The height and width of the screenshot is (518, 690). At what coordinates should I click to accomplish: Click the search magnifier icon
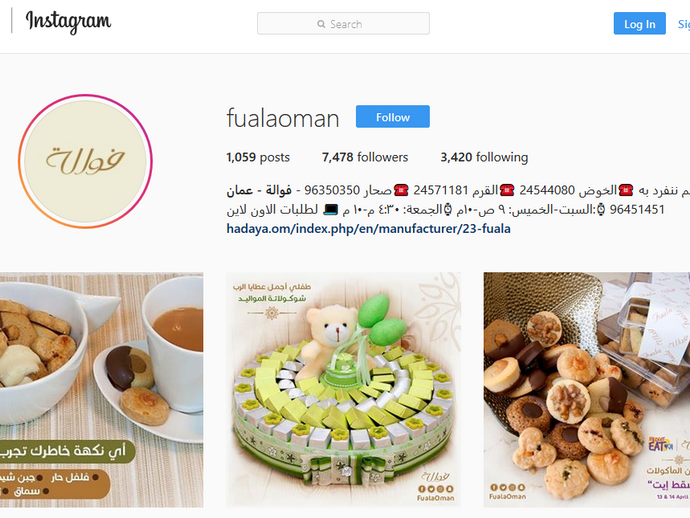[x=321, y=24]
